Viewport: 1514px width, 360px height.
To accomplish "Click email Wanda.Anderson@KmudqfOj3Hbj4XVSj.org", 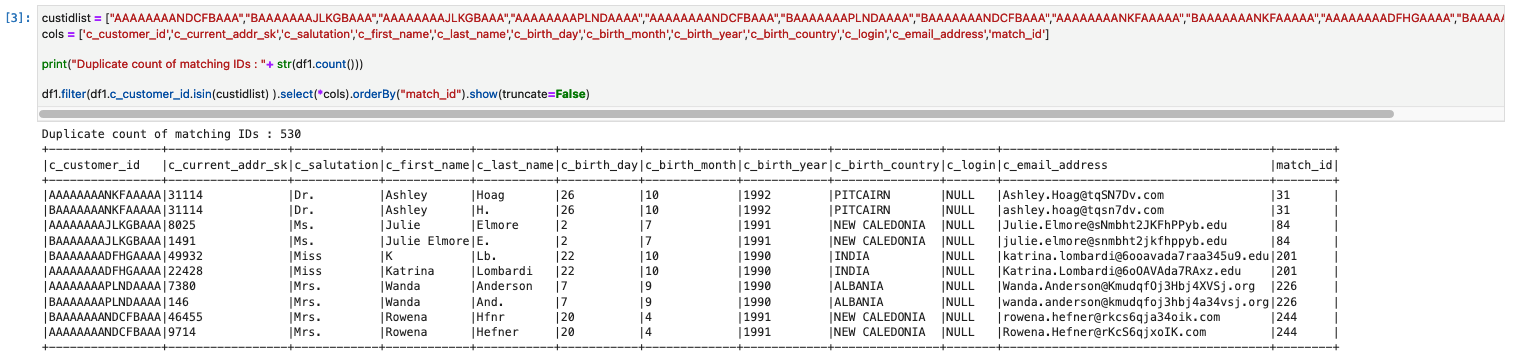I will coord(1128,286).
